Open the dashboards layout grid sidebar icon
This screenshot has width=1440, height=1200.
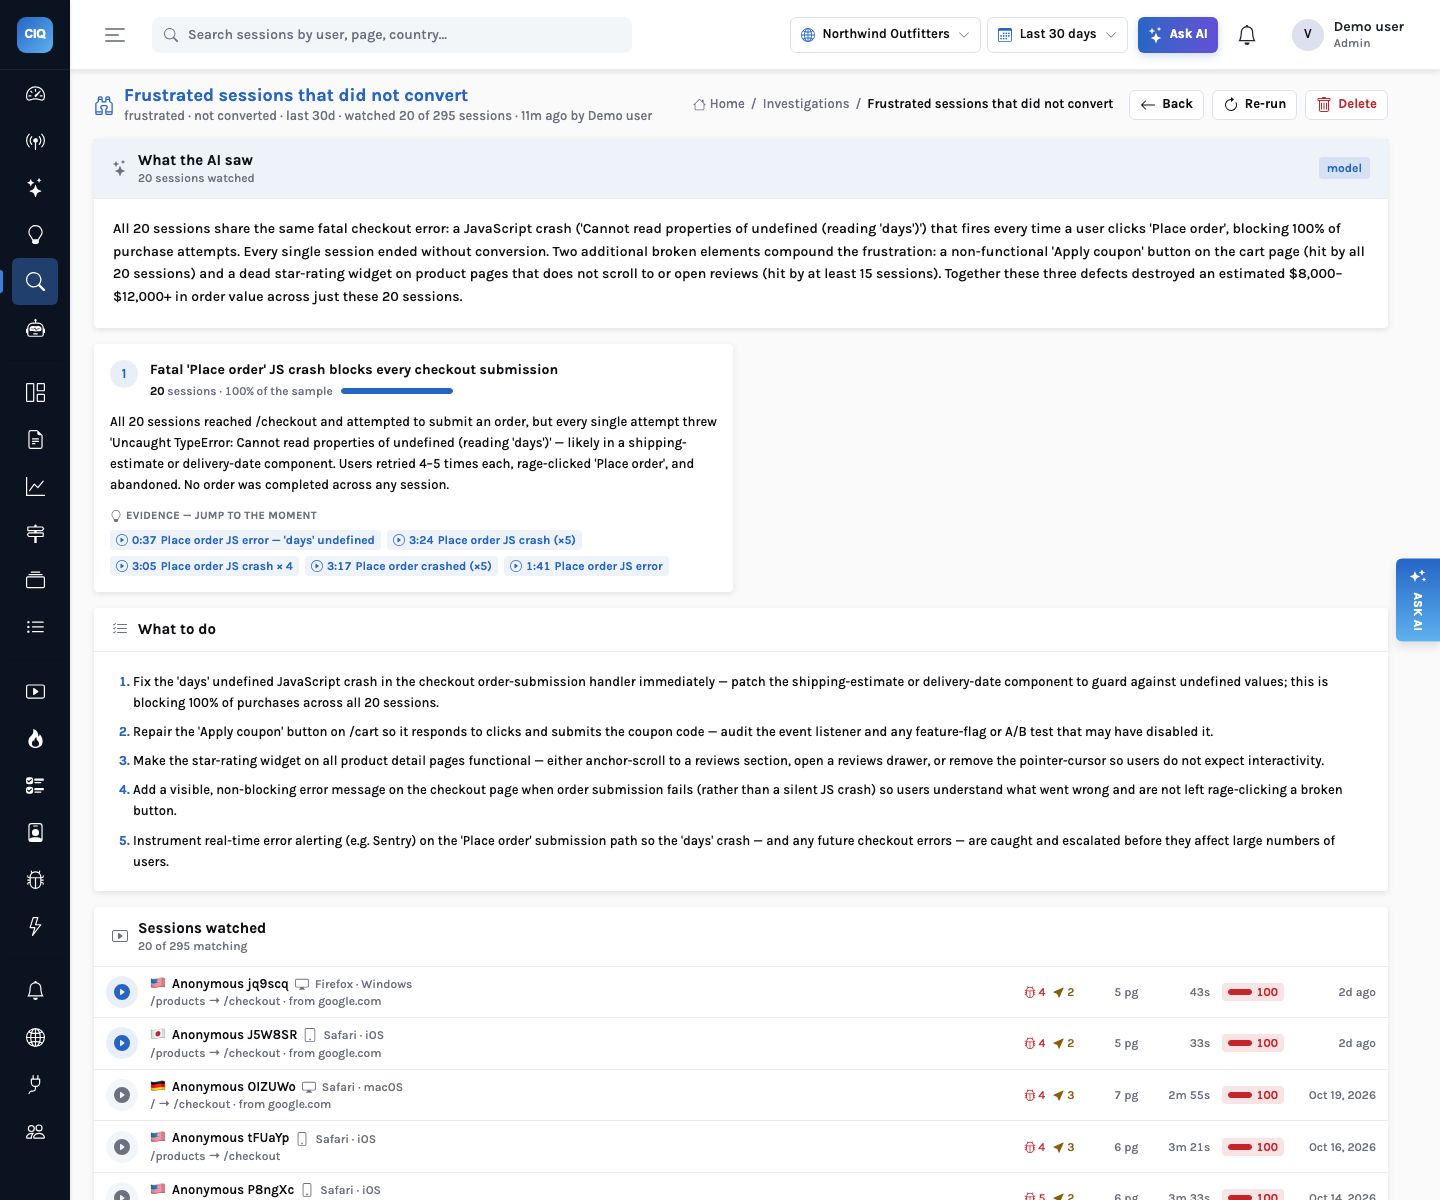[x=35, y=392]
